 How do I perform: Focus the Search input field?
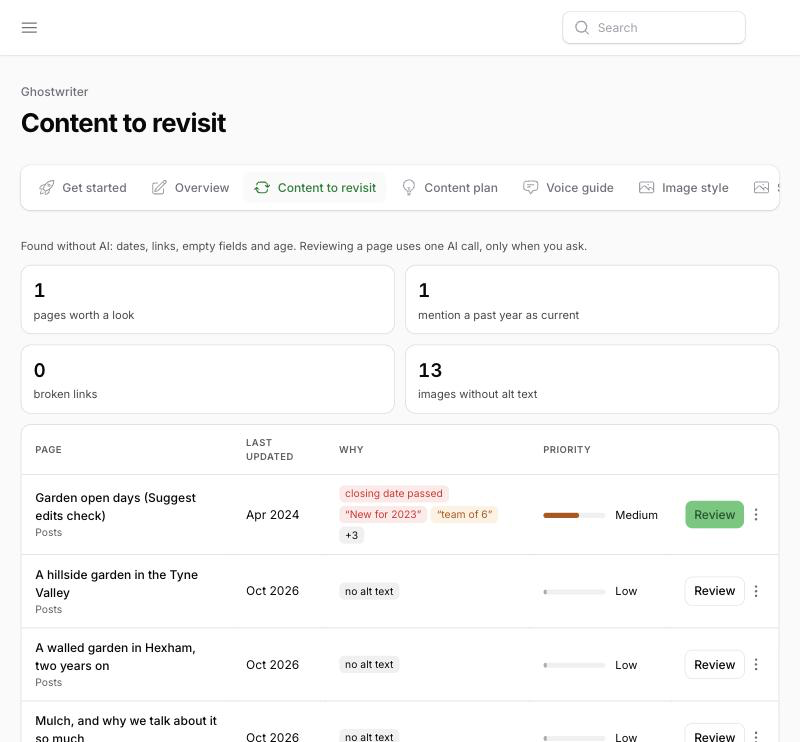pos(654,28)
